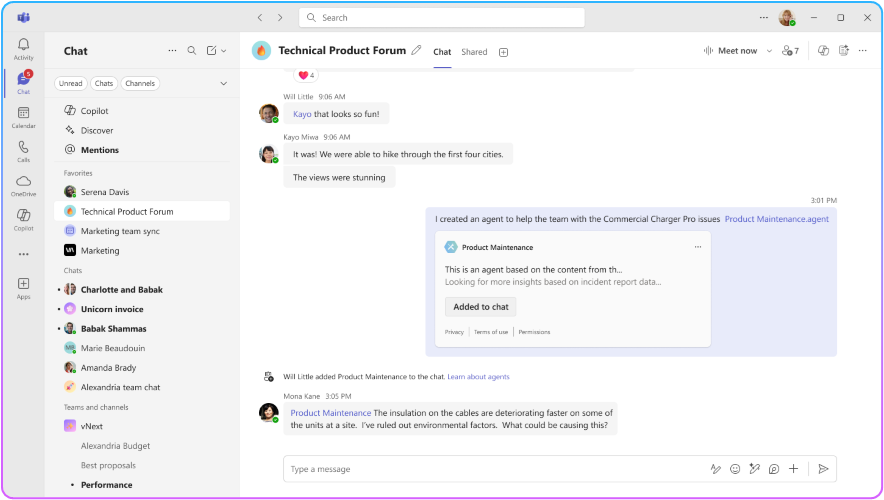884x500 pixels.
Task: Open Babak Shammas chat
Action: [143, 329]
